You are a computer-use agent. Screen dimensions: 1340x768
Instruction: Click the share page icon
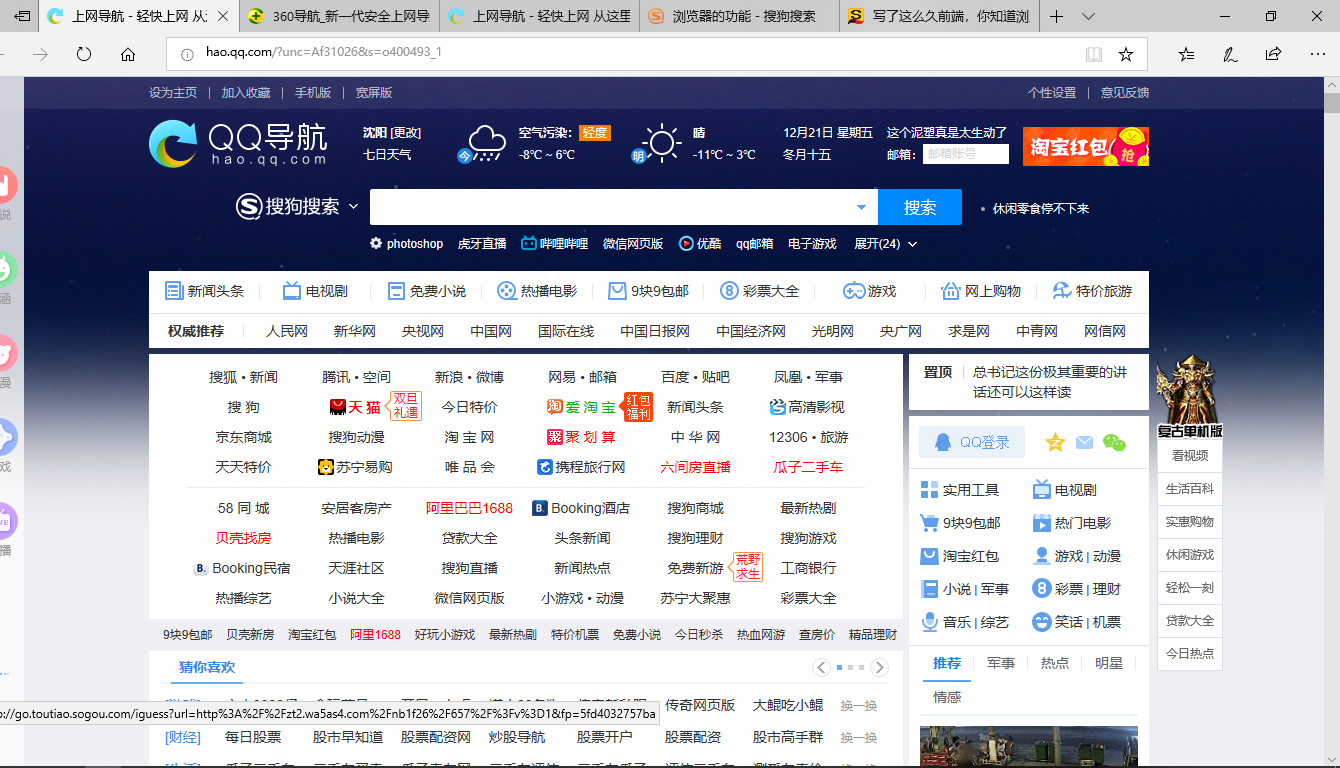coord(1273,54)
